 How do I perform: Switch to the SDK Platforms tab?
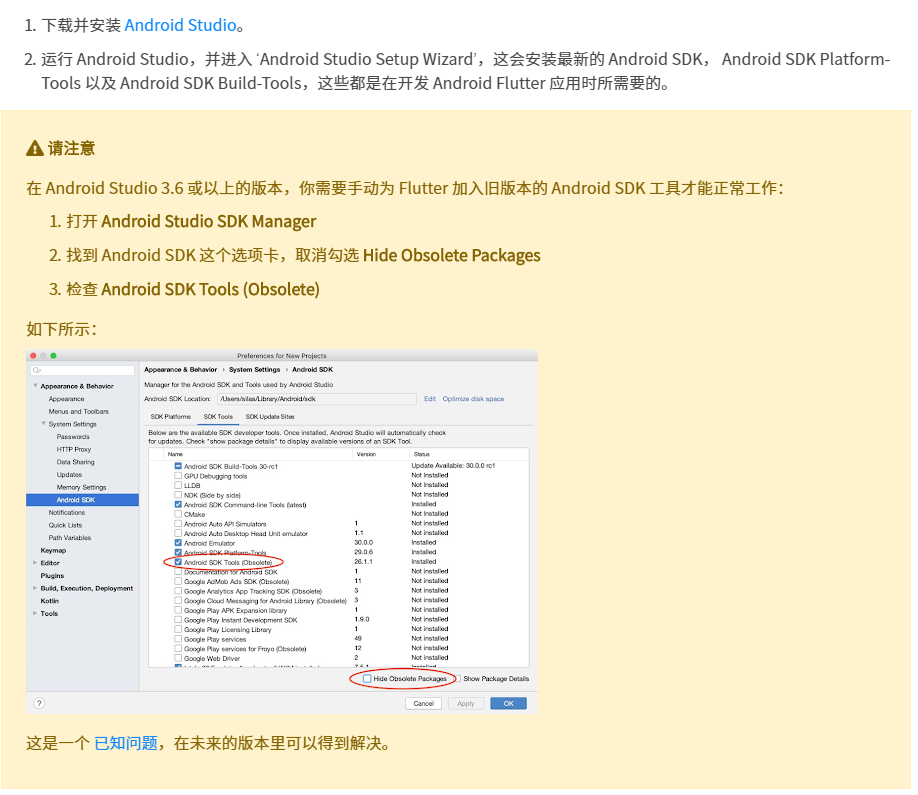[x=170, y=417]
